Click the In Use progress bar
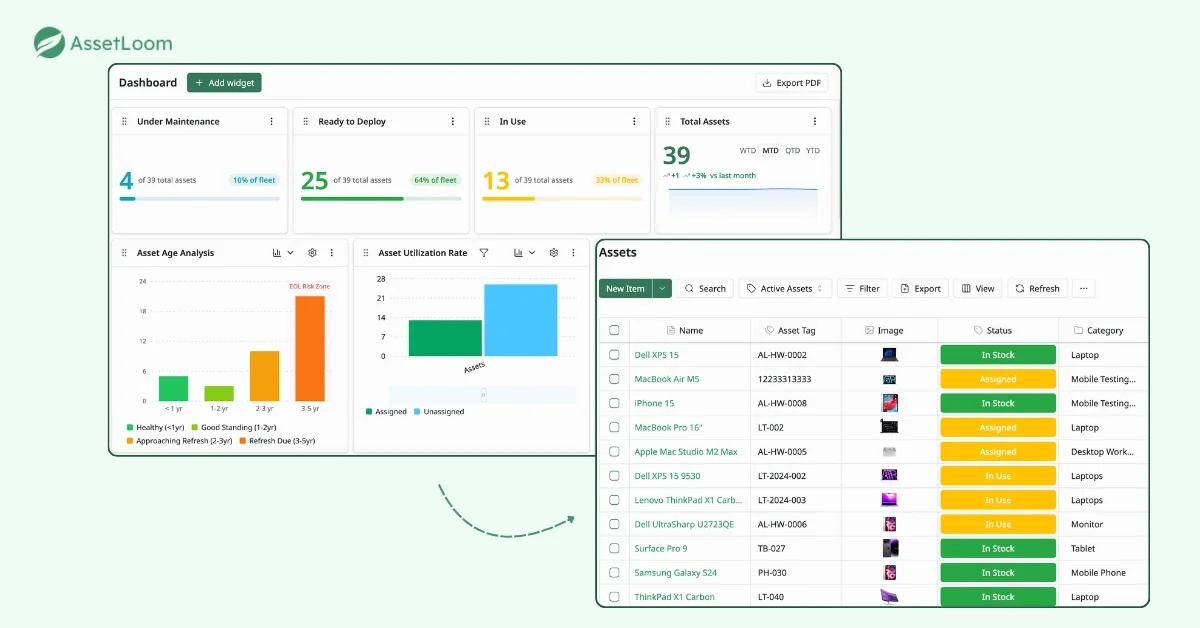 click(x=562, y=199)
